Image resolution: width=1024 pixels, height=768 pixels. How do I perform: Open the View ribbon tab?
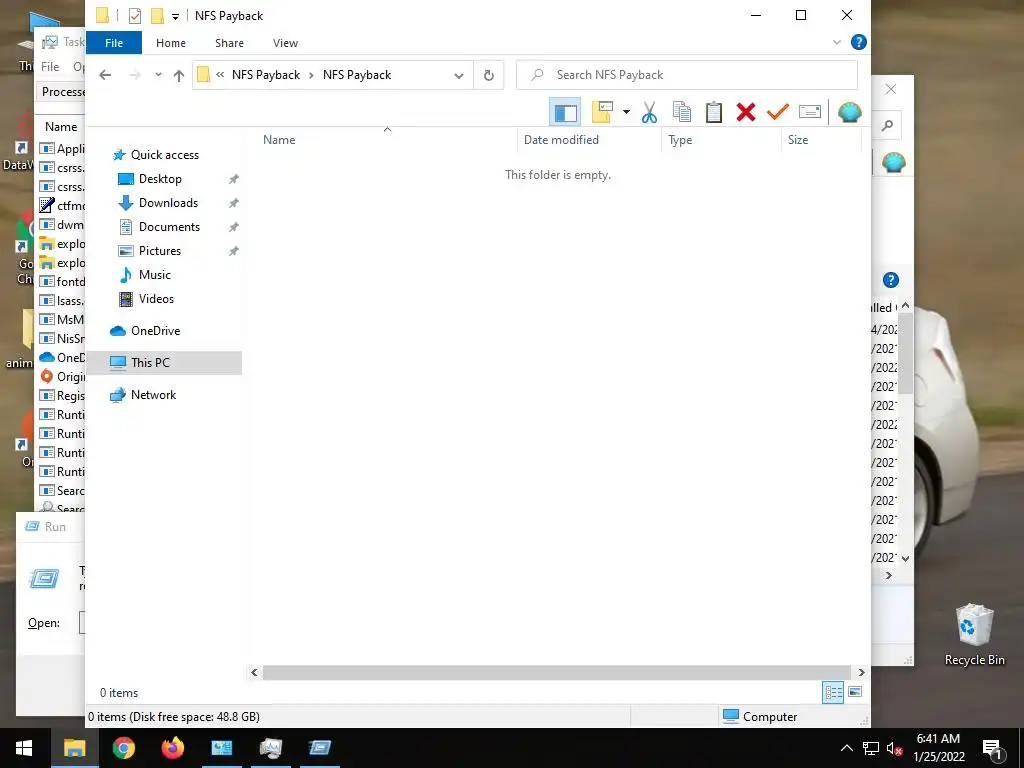pyautogui.click(x=285, y=43)
